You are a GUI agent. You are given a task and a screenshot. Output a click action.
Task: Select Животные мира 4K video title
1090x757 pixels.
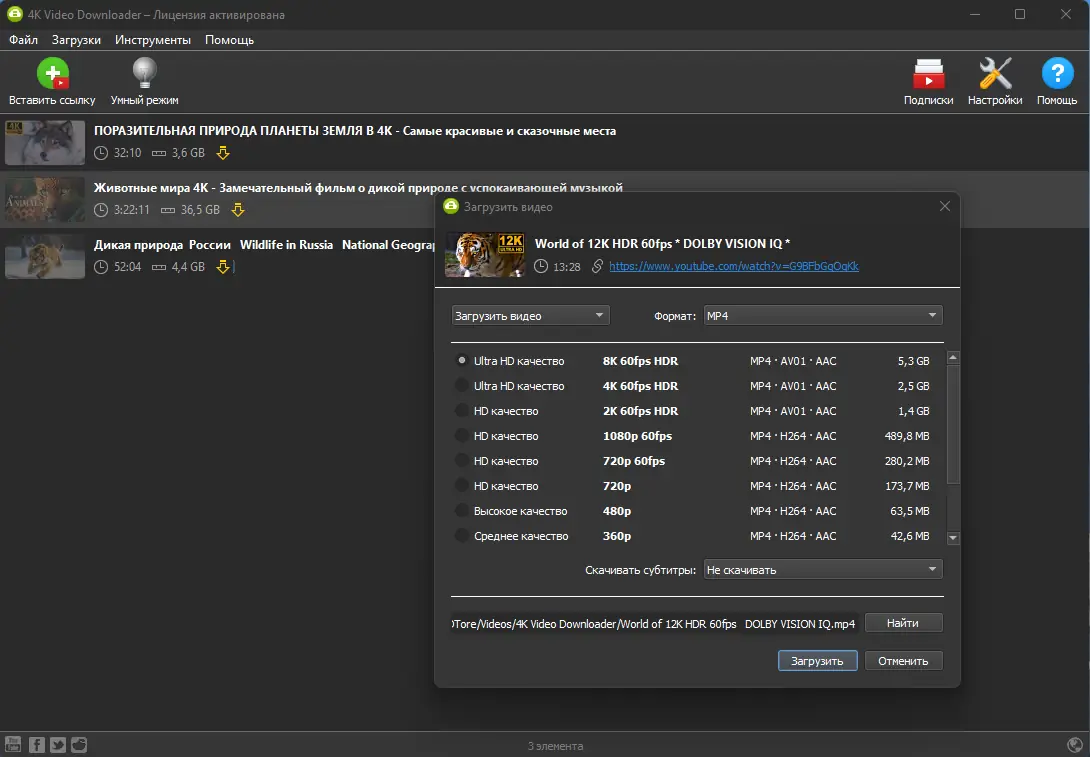click(x=358, y=188)
